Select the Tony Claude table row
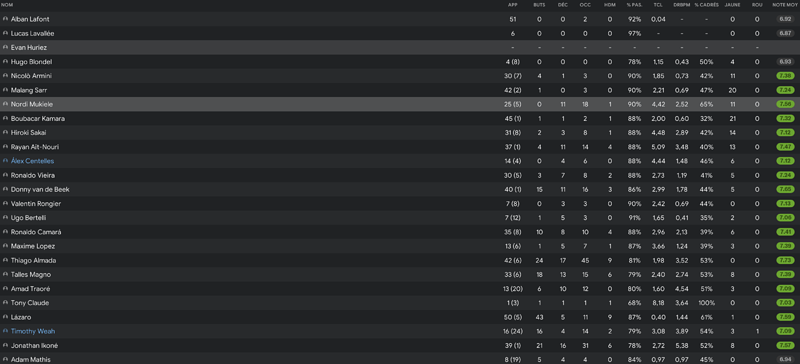 pyautogui.click(x=400, y=303)
